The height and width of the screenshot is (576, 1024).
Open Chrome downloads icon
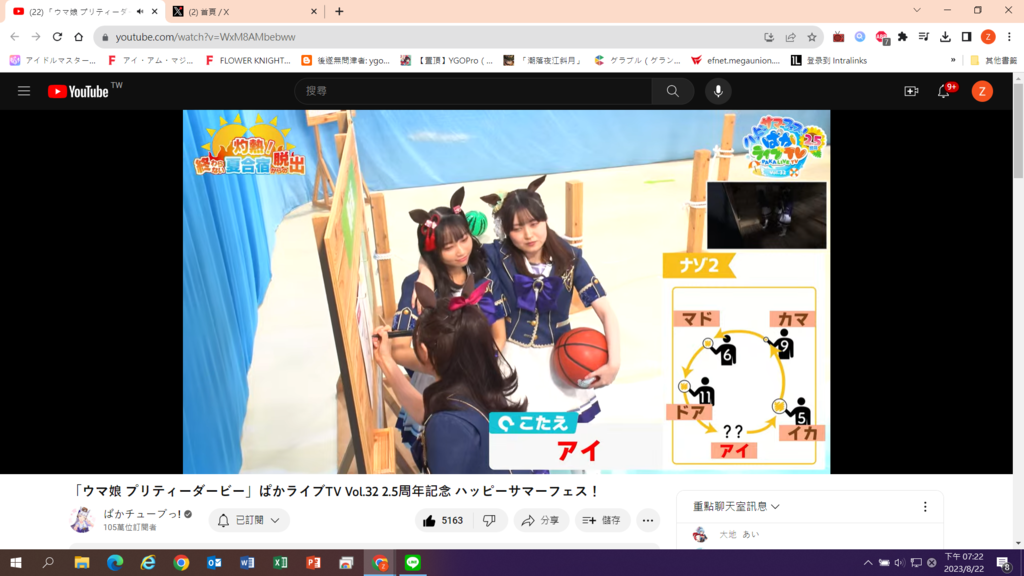tap(945, 37)
